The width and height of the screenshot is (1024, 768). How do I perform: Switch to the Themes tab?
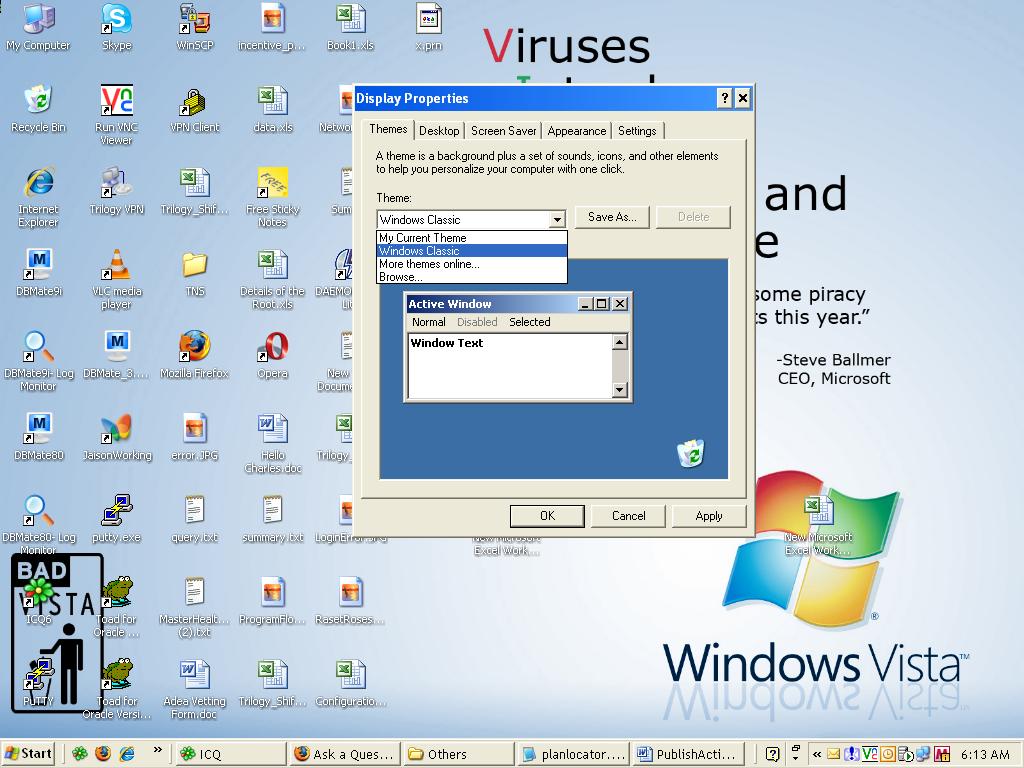pos(388,129)
